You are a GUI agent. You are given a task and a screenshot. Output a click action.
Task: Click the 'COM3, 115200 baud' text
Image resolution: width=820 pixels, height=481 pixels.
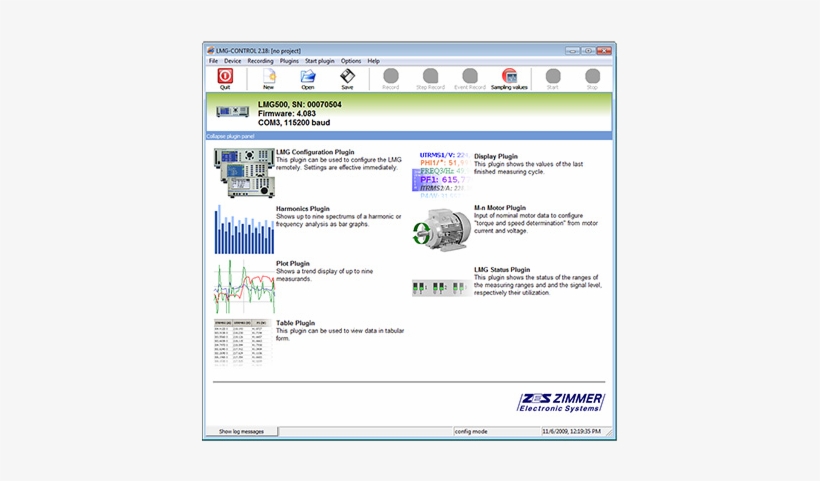[294, 123]
